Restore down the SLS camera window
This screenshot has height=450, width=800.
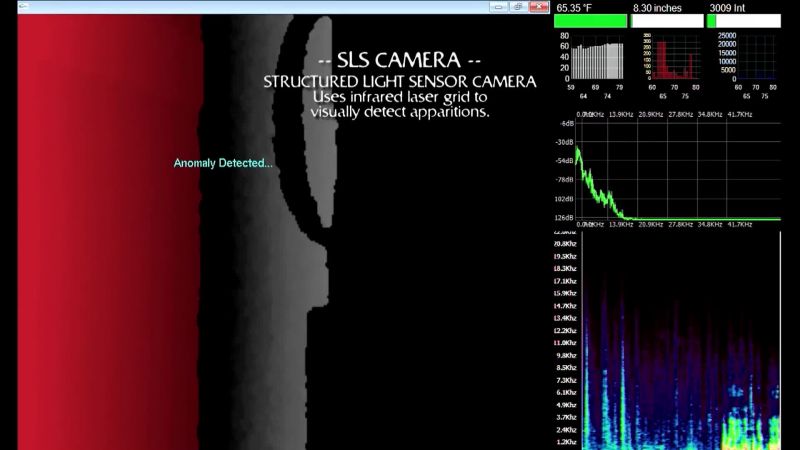tap(518, 7)
